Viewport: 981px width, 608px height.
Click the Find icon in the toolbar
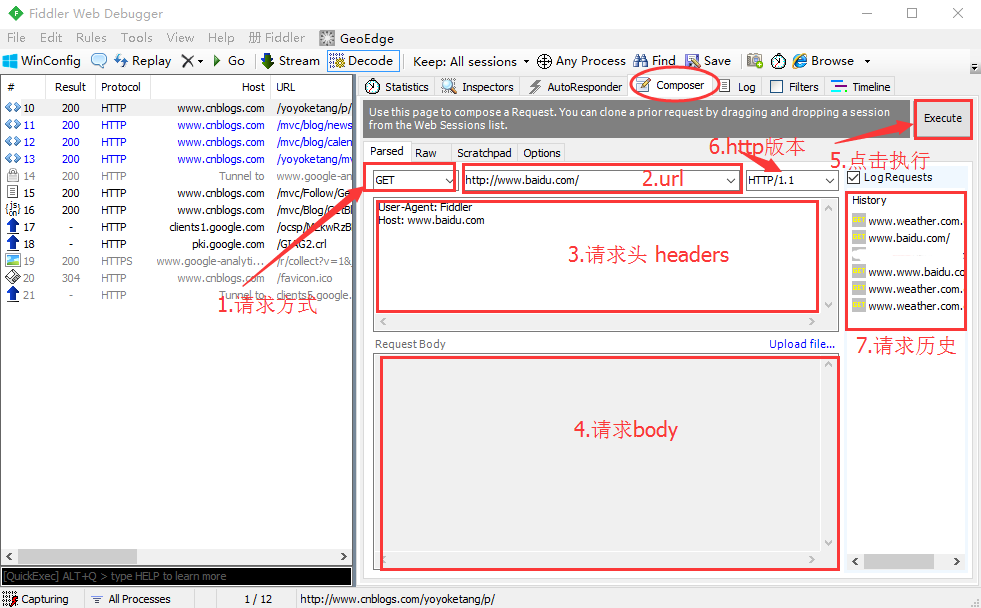click(x=654, y=60)
